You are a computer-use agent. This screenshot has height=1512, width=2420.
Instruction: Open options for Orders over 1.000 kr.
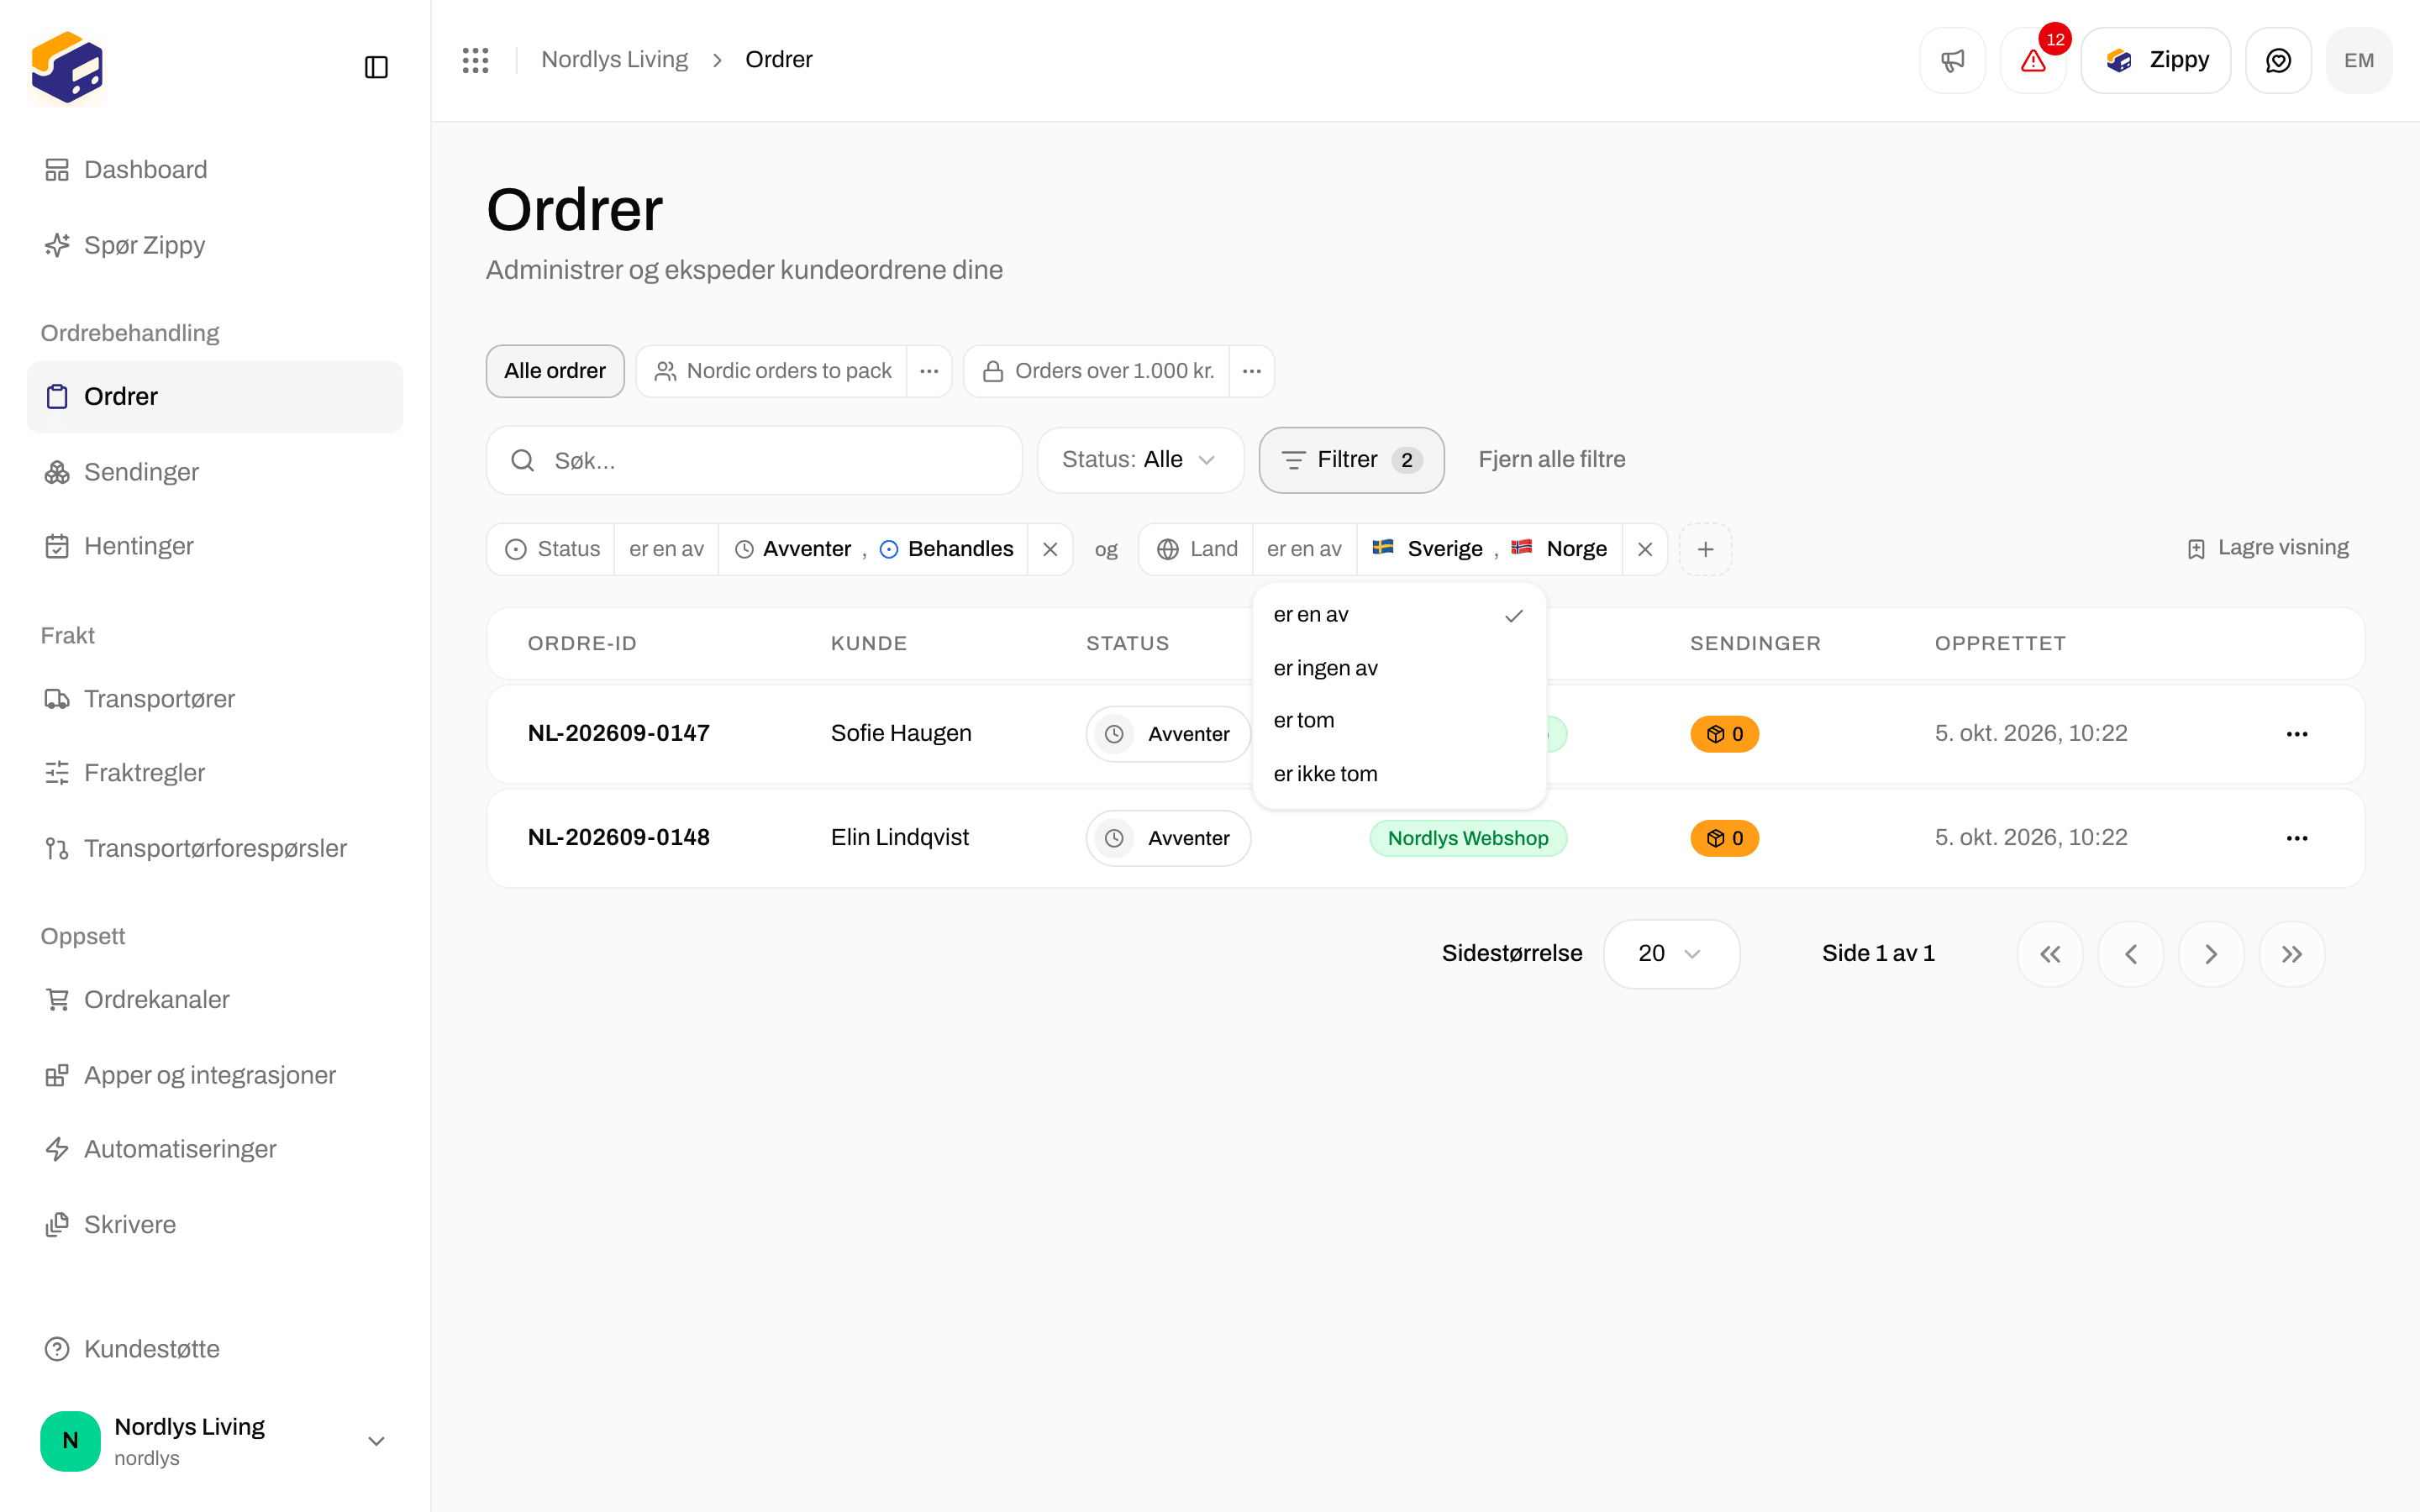pyautogui.click(x=1252, y=371)
